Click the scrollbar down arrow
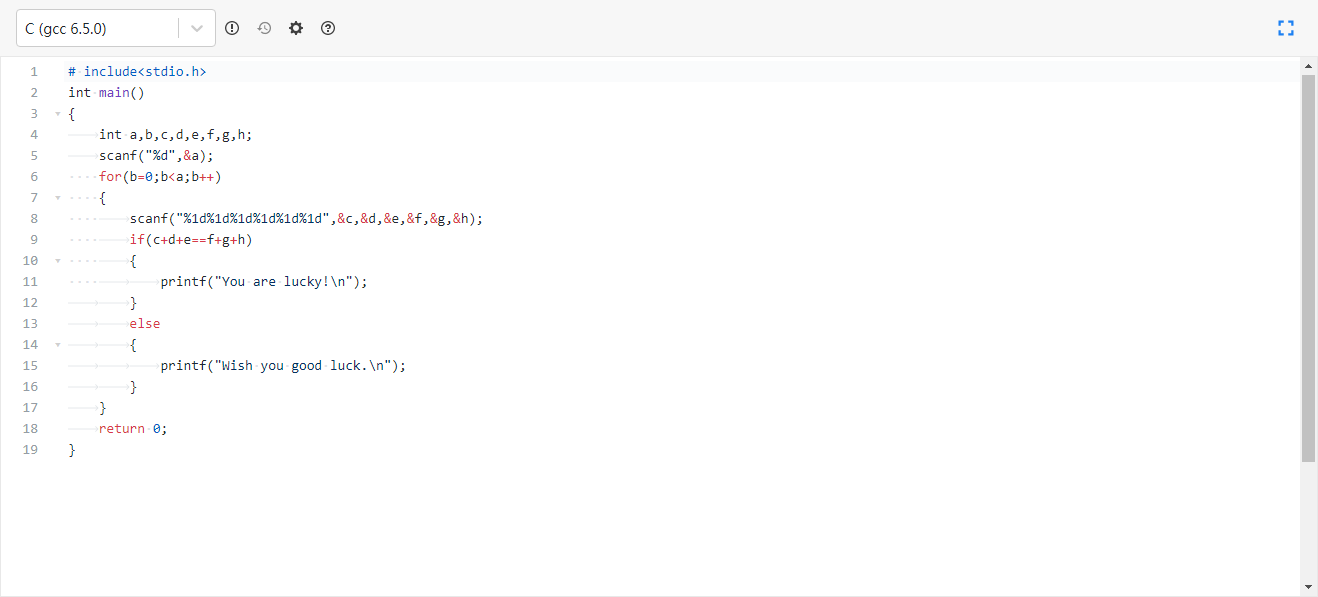The height and width of the screenshot is (597, 1318). (1308, 587)
